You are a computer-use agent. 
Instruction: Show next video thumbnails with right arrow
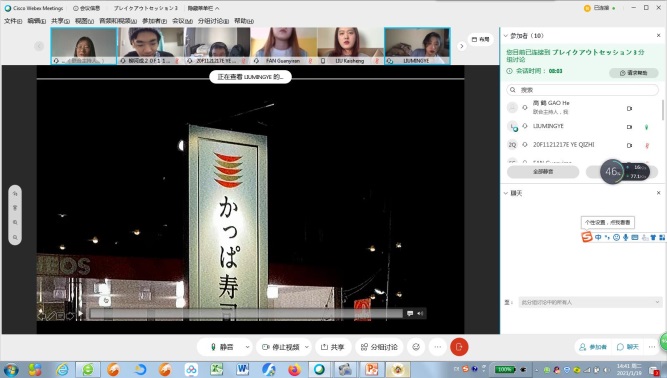(x=462, y=46)
